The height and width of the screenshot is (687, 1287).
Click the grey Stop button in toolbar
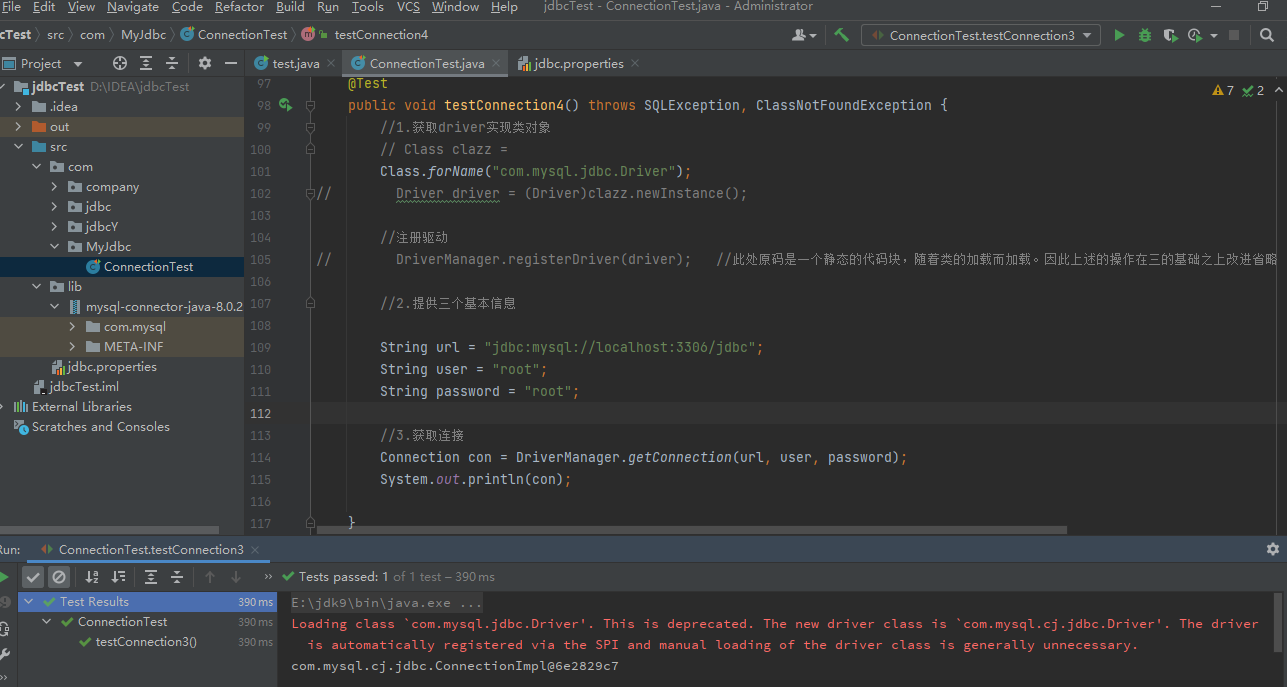1235,35
